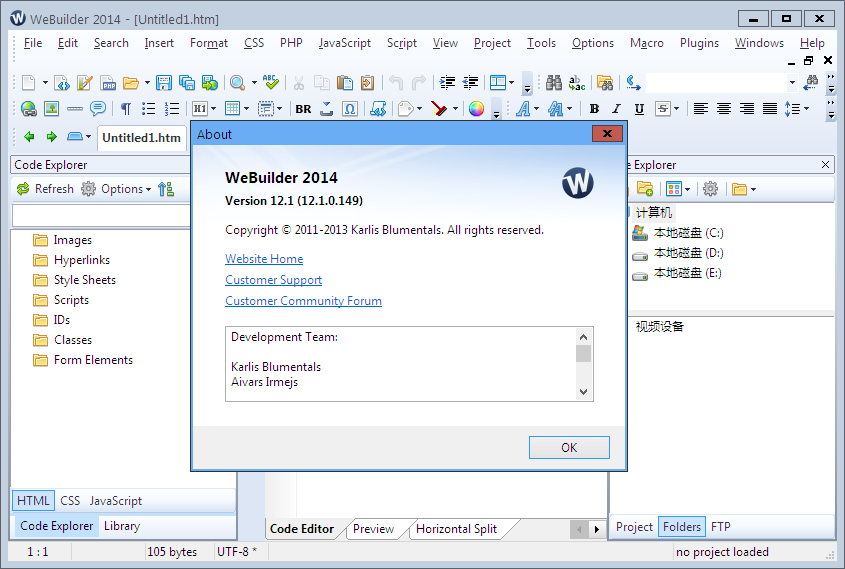Insert horizontal rule icon
The height and width of the screenshot is (569, 845).
click(74, 109)
